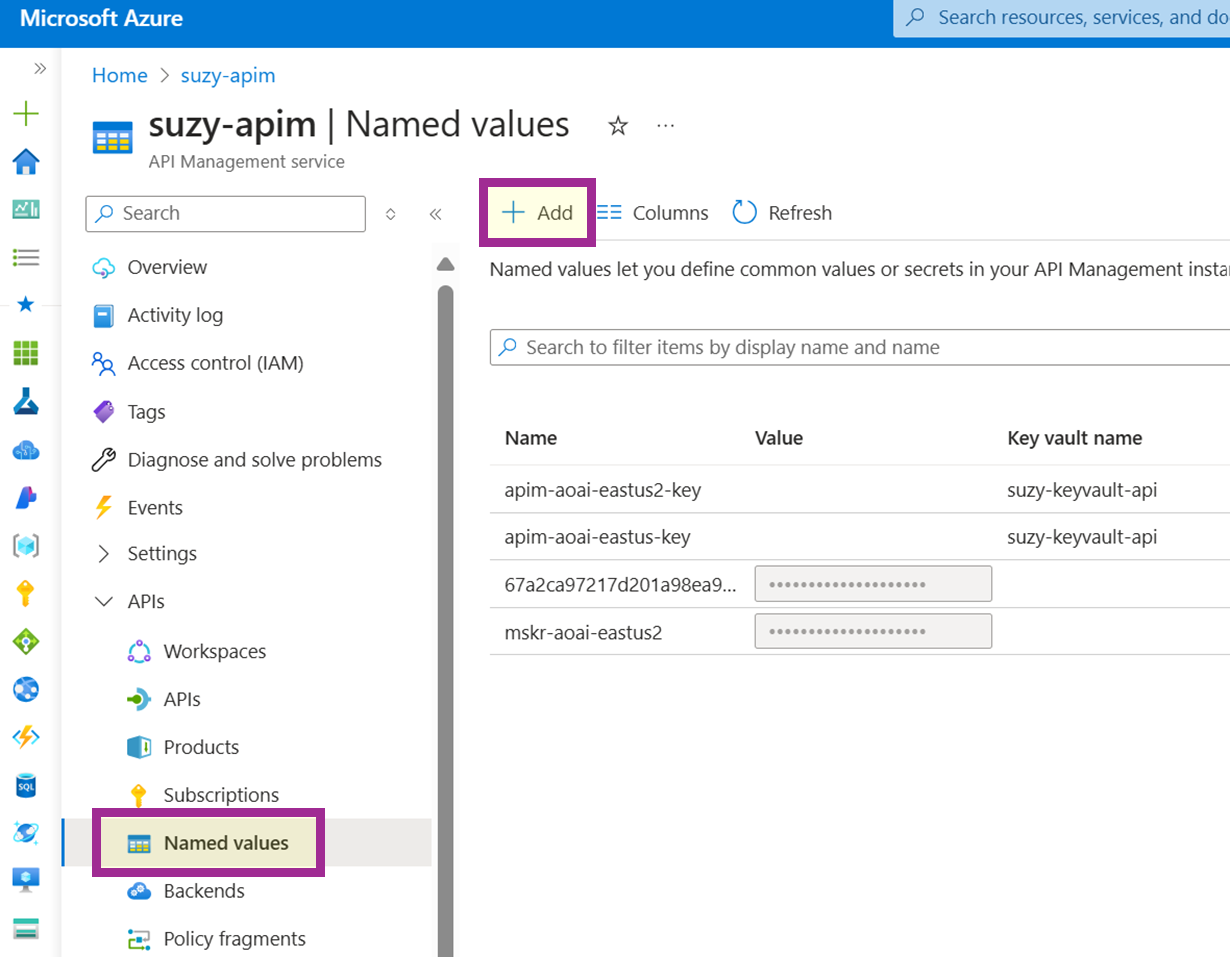Collapse the APIs menu group

click(104, 602)
